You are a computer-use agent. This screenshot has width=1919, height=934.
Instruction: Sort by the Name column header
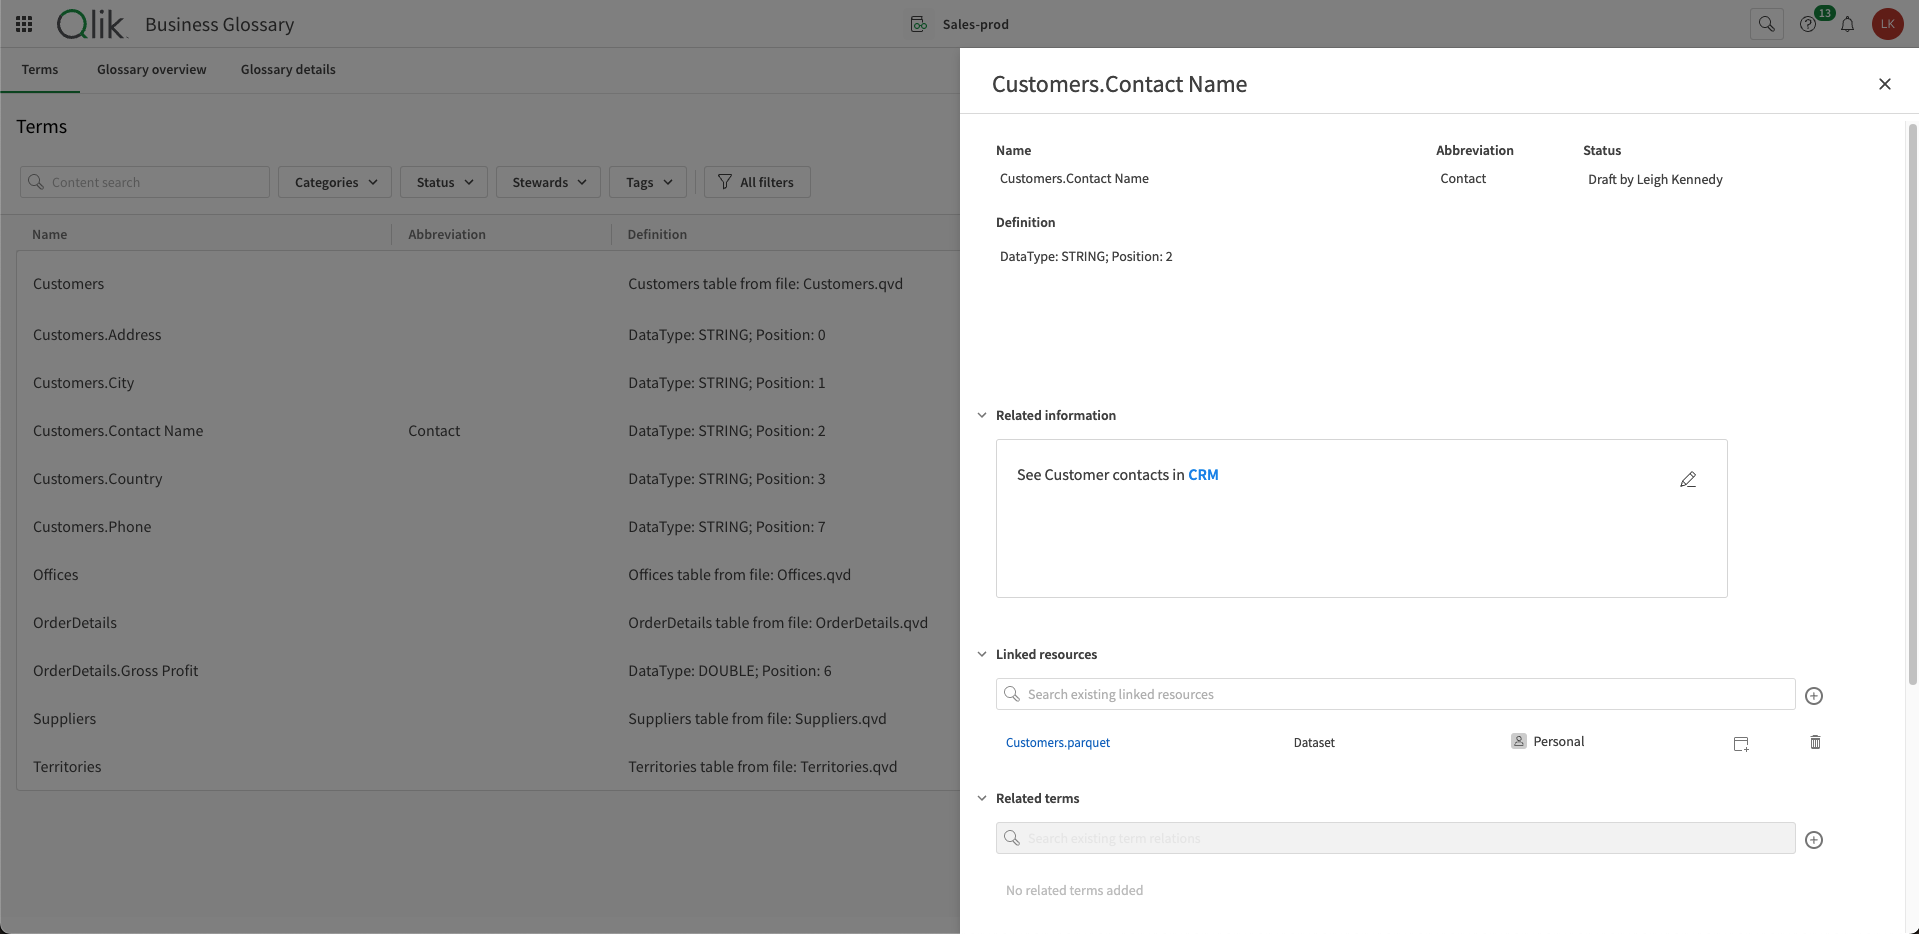50,234
